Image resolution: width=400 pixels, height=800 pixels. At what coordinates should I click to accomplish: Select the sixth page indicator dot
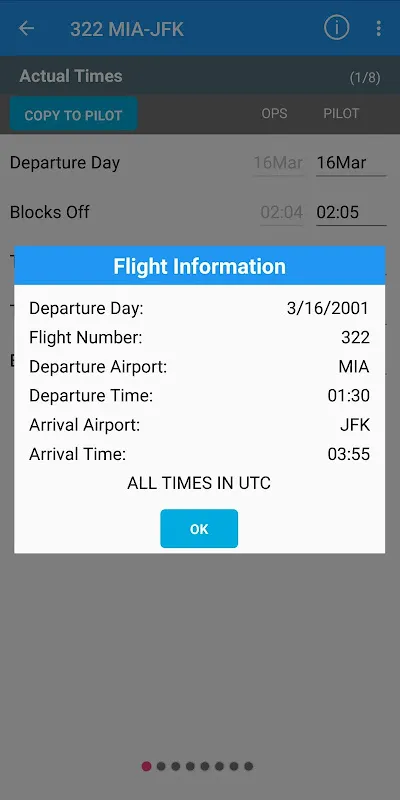pyautogui.click(x=219, y=766)
